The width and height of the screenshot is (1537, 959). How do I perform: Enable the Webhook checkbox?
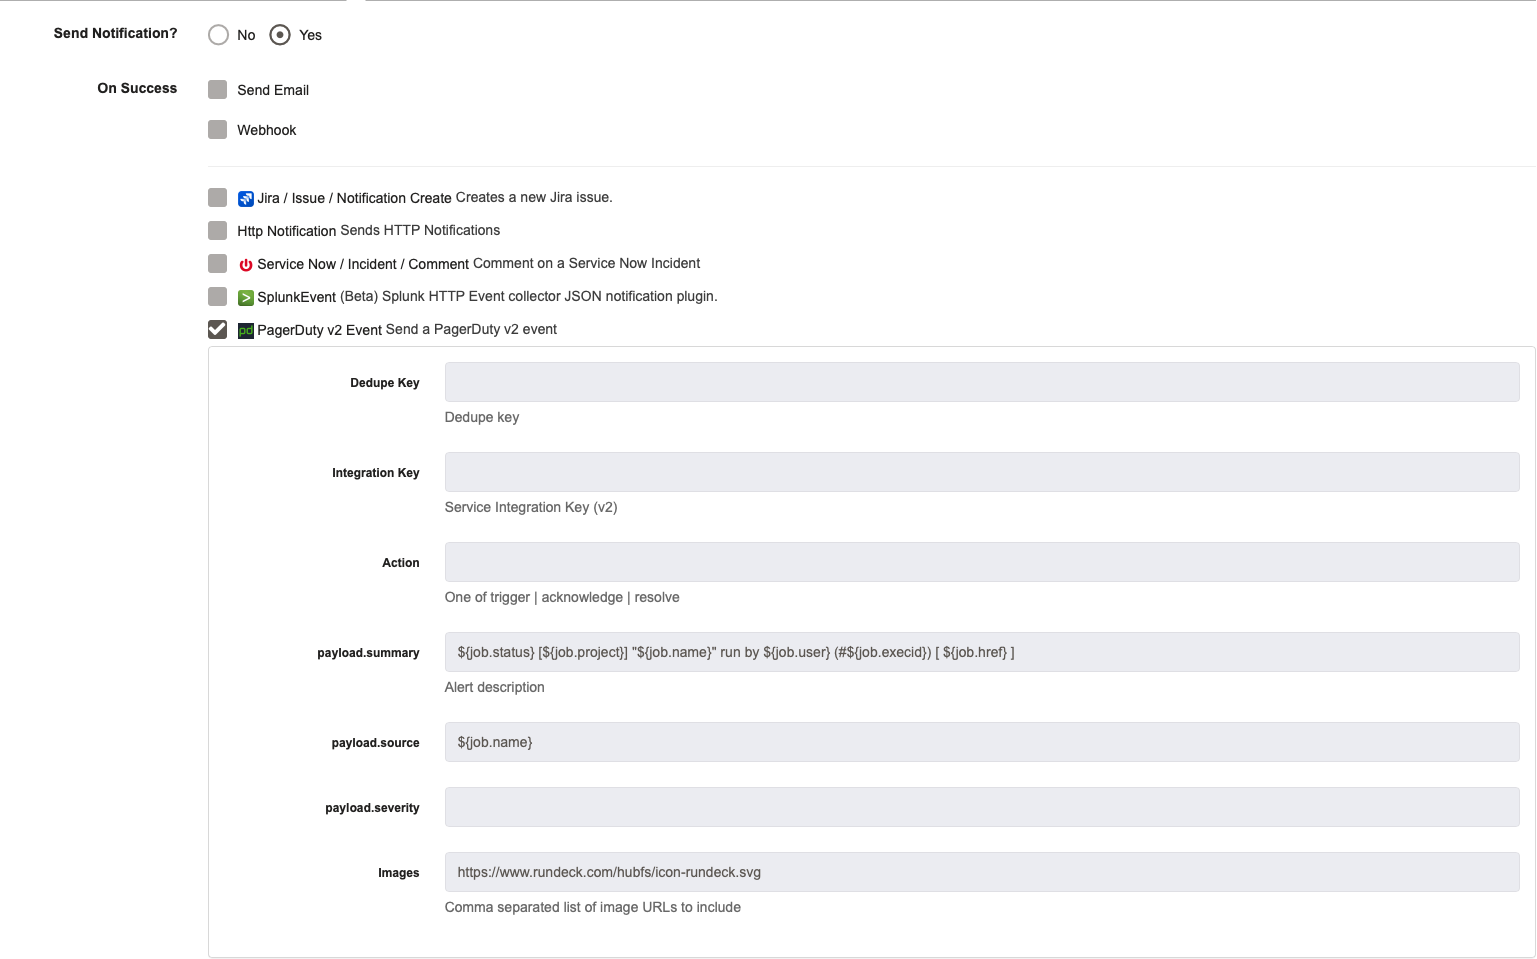coord(217,130)
